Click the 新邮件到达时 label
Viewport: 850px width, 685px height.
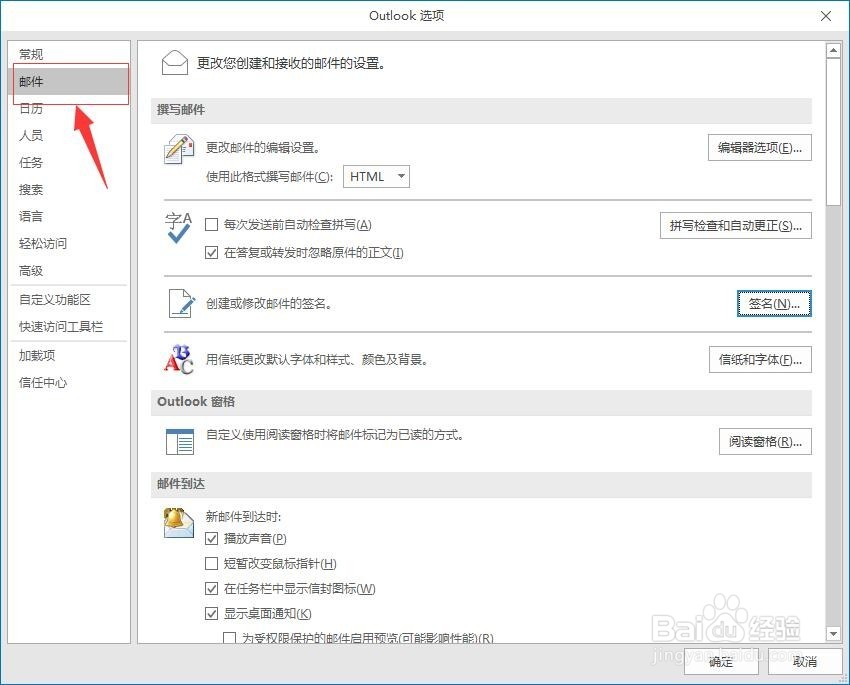click(x=243, y=516)
